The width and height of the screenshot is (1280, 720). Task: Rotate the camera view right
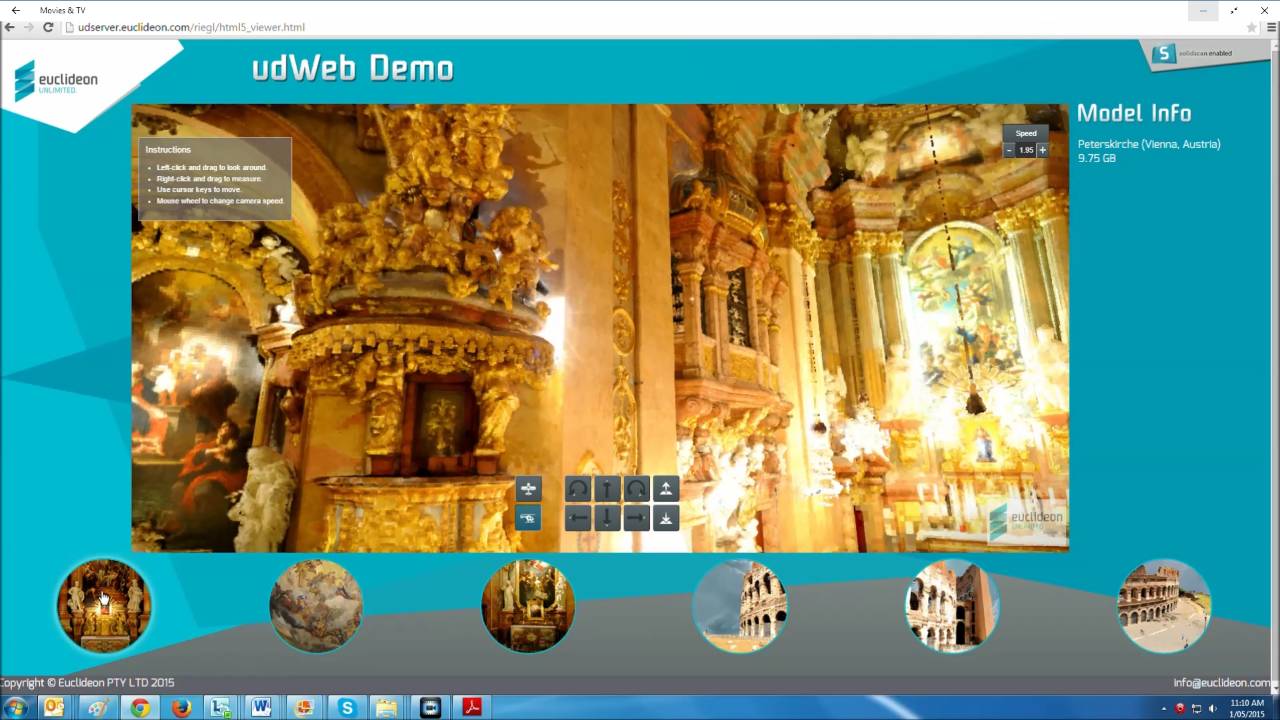pyautogui.click(x=637, y=488)
